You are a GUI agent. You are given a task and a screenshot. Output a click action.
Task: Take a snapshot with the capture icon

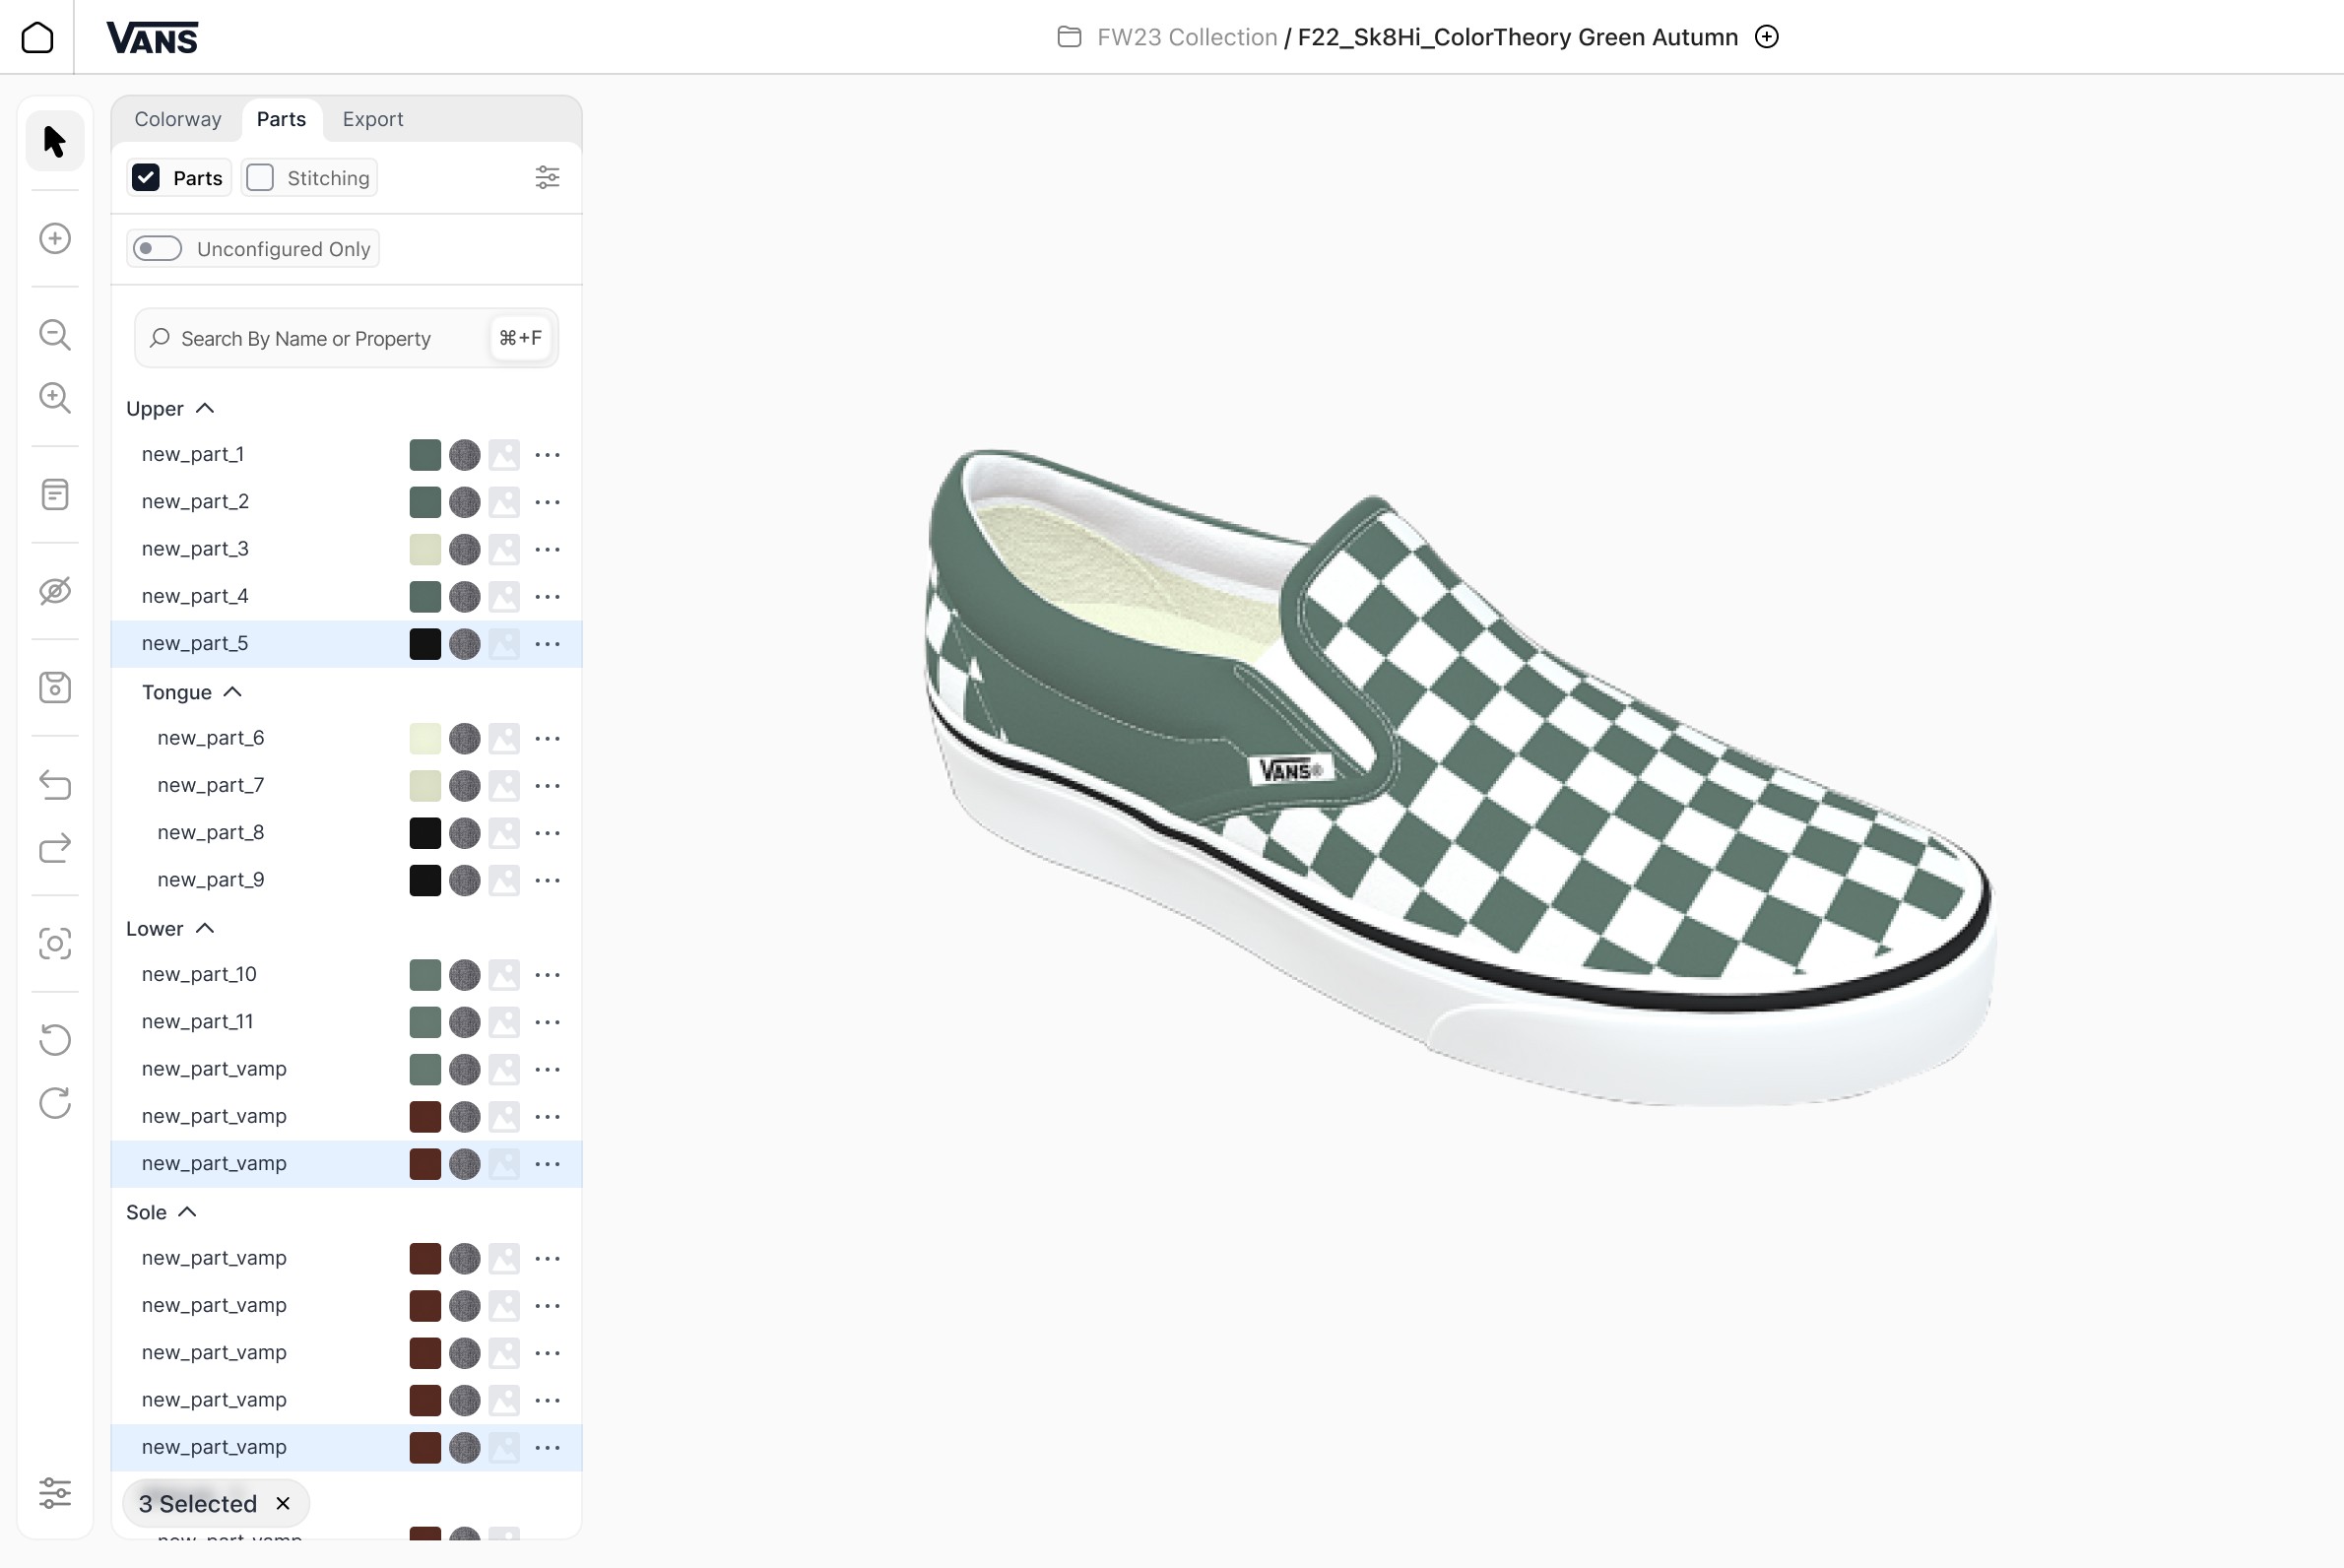55,944
